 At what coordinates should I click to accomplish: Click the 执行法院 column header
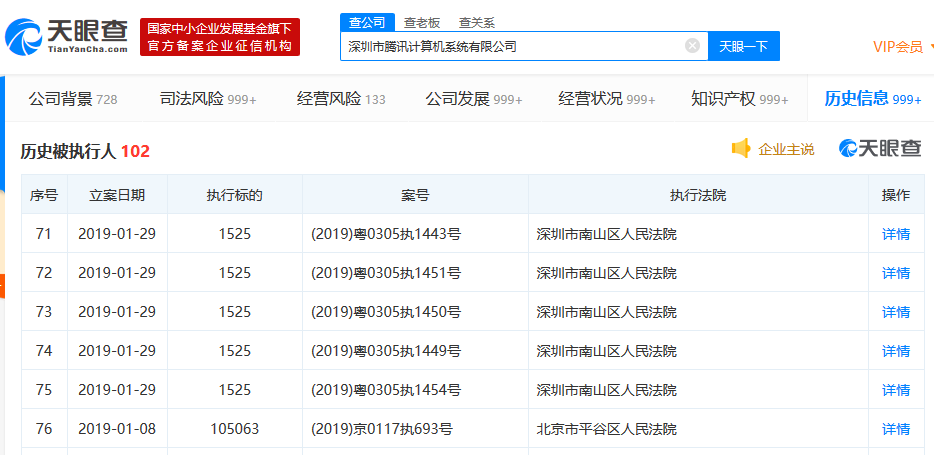(x=698, y=195)
